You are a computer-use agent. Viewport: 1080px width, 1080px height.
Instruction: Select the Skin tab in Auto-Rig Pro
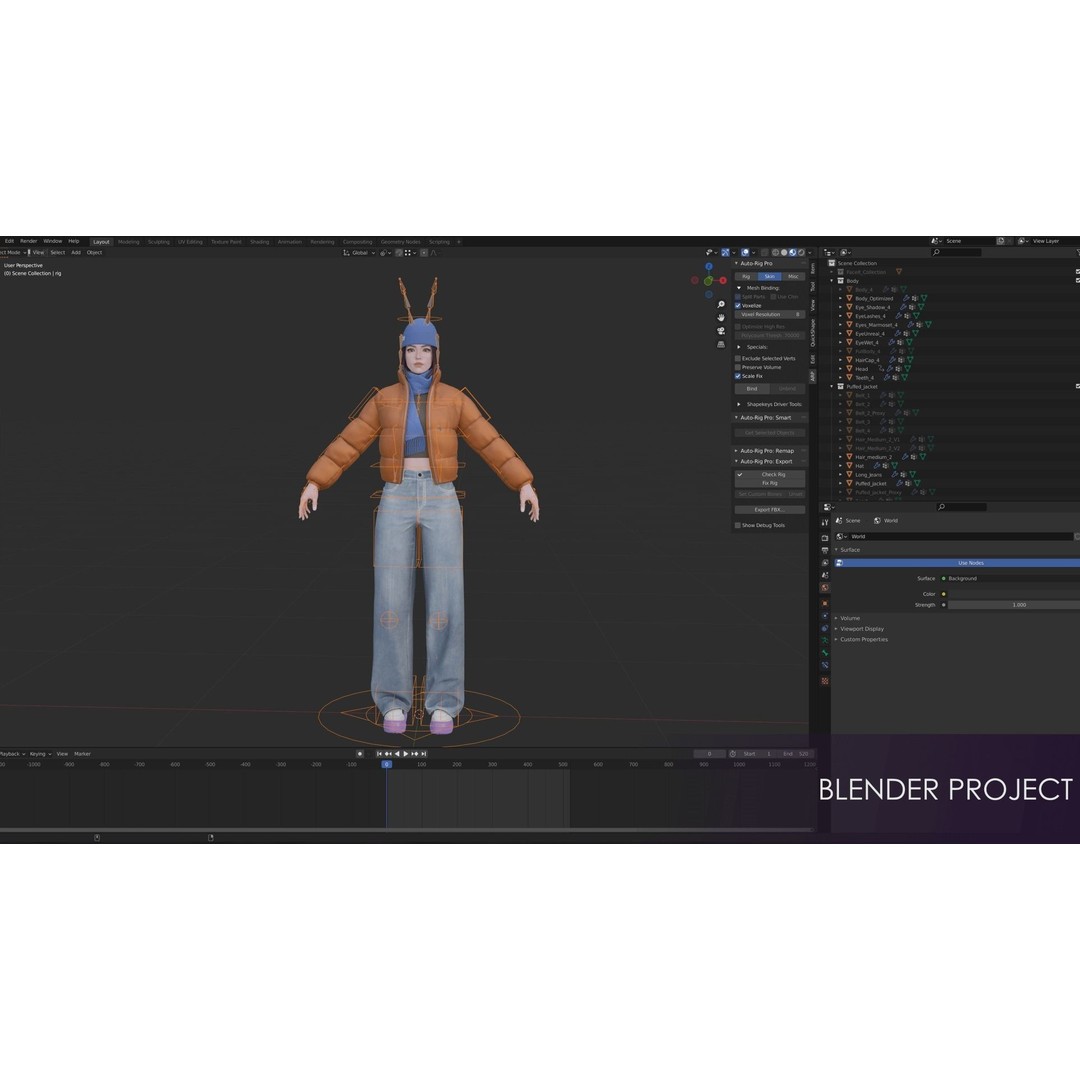769,276
